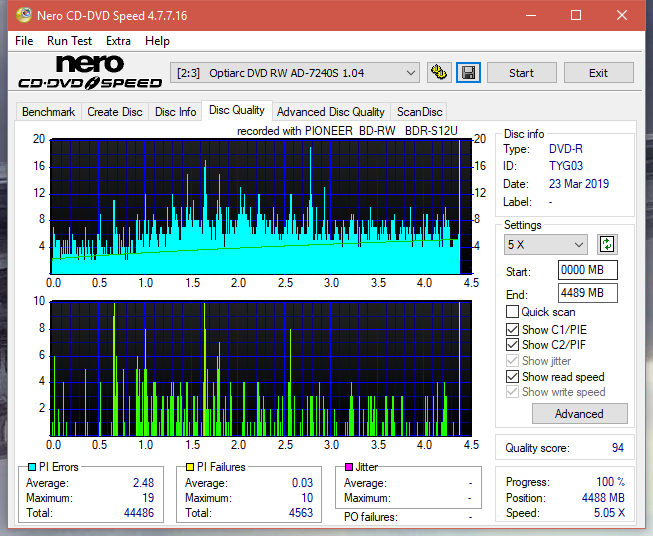The height and width of the screenshot is (536, 653).
Task: Uncheck Show read speed checkbox
Action: [x=512, y=376]
